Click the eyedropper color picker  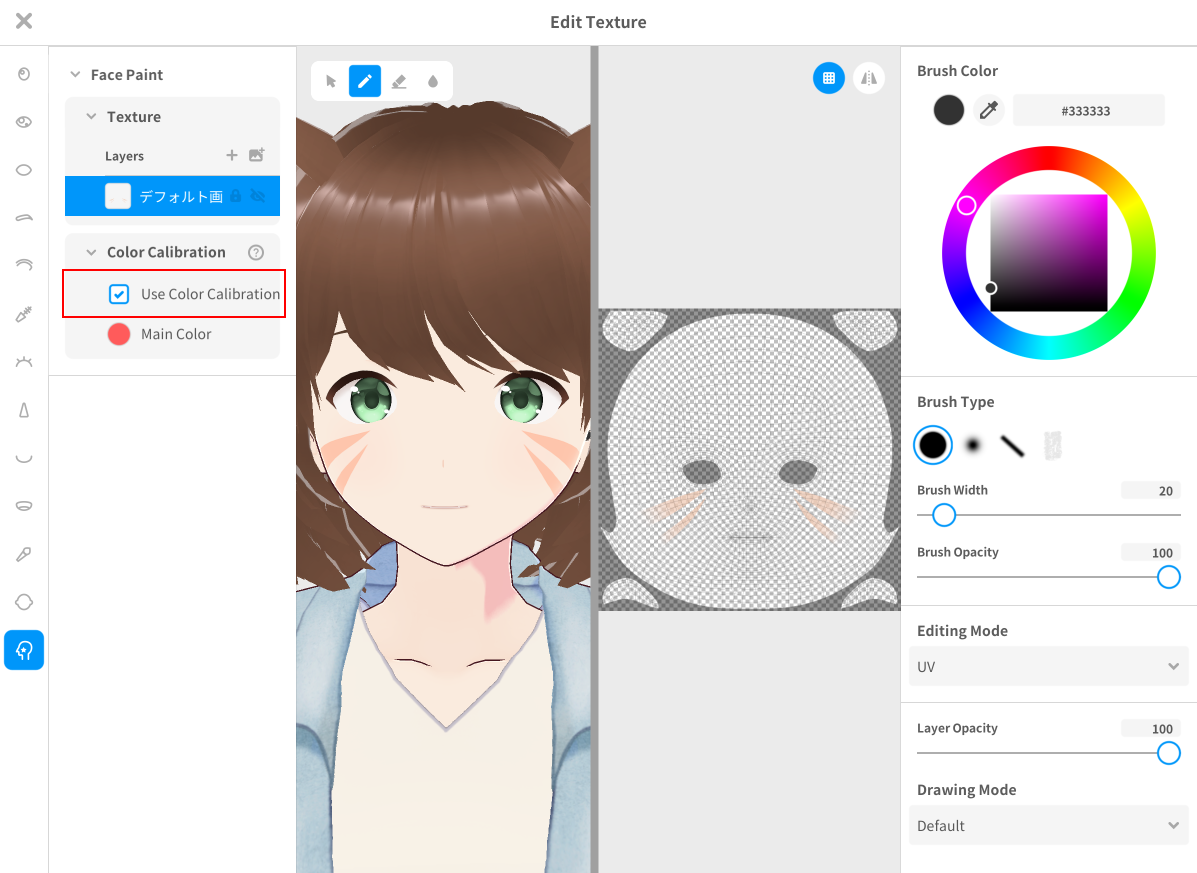coord(989,110)
